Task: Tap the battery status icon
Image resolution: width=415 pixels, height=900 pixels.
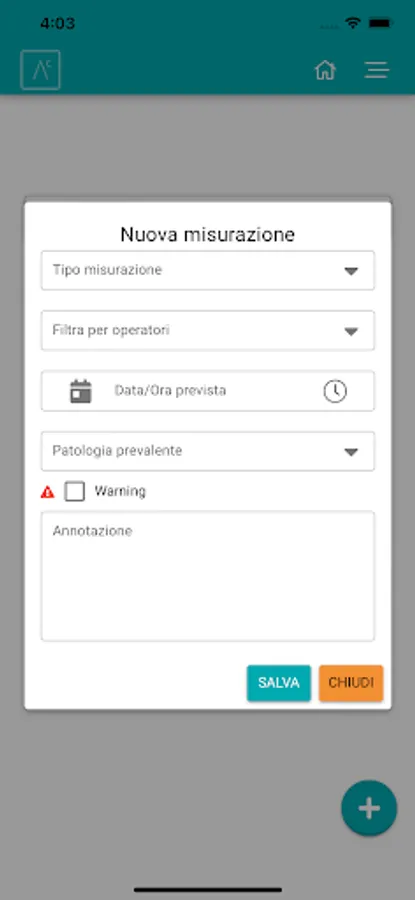Action: pyautogui.click(x=380, y=23)
